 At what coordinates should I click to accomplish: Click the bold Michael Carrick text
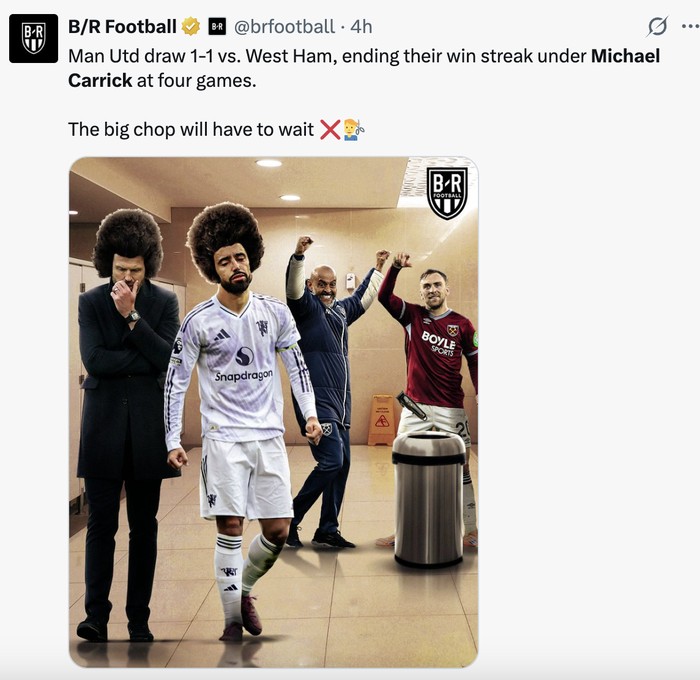tap(364, 68)
